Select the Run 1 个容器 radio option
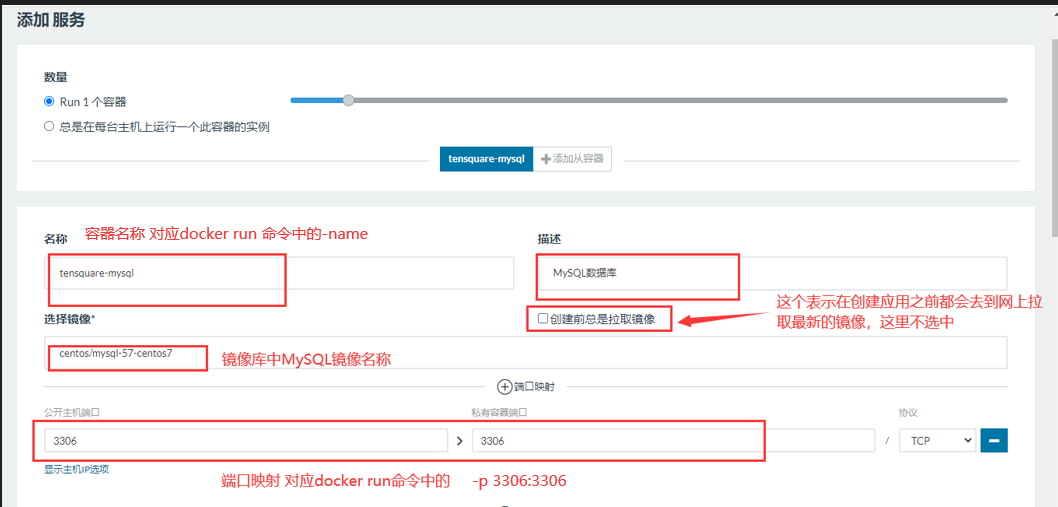The image size is (1058, 507). click(x=49, y=102)
